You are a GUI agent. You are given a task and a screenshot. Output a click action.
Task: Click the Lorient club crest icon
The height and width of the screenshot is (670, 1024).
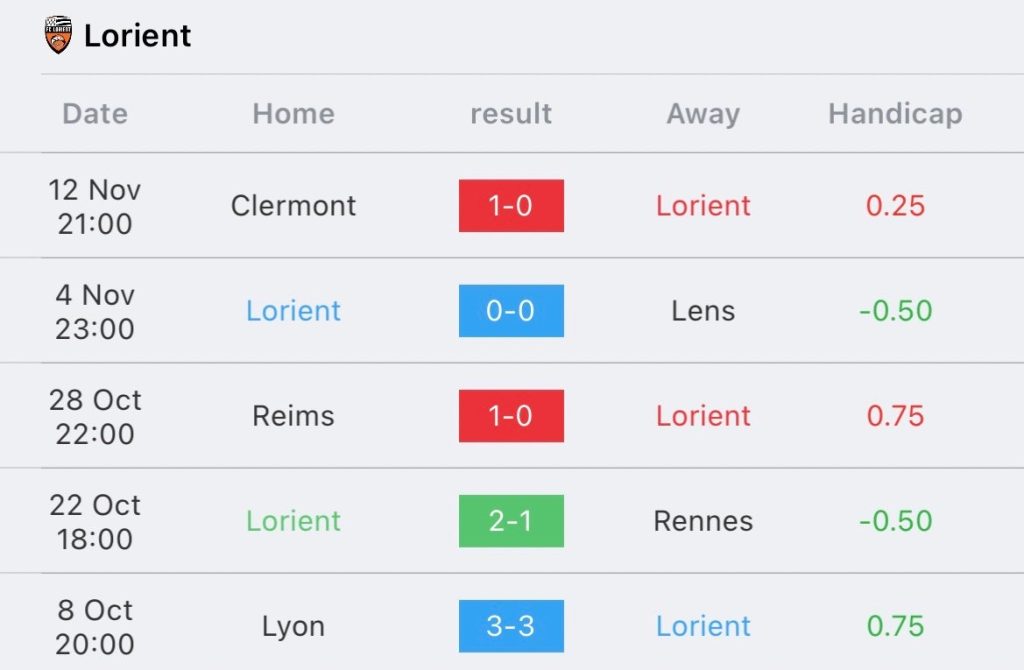point(57,35)
